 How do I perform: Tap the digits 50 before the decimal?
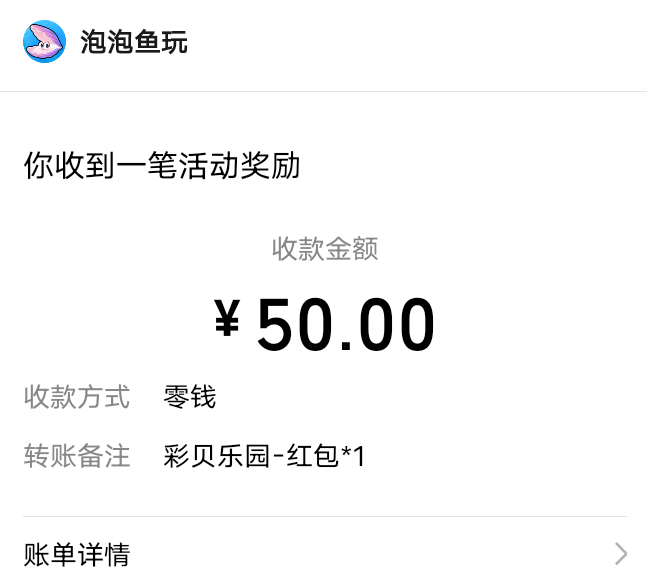(x=294, y=325)
